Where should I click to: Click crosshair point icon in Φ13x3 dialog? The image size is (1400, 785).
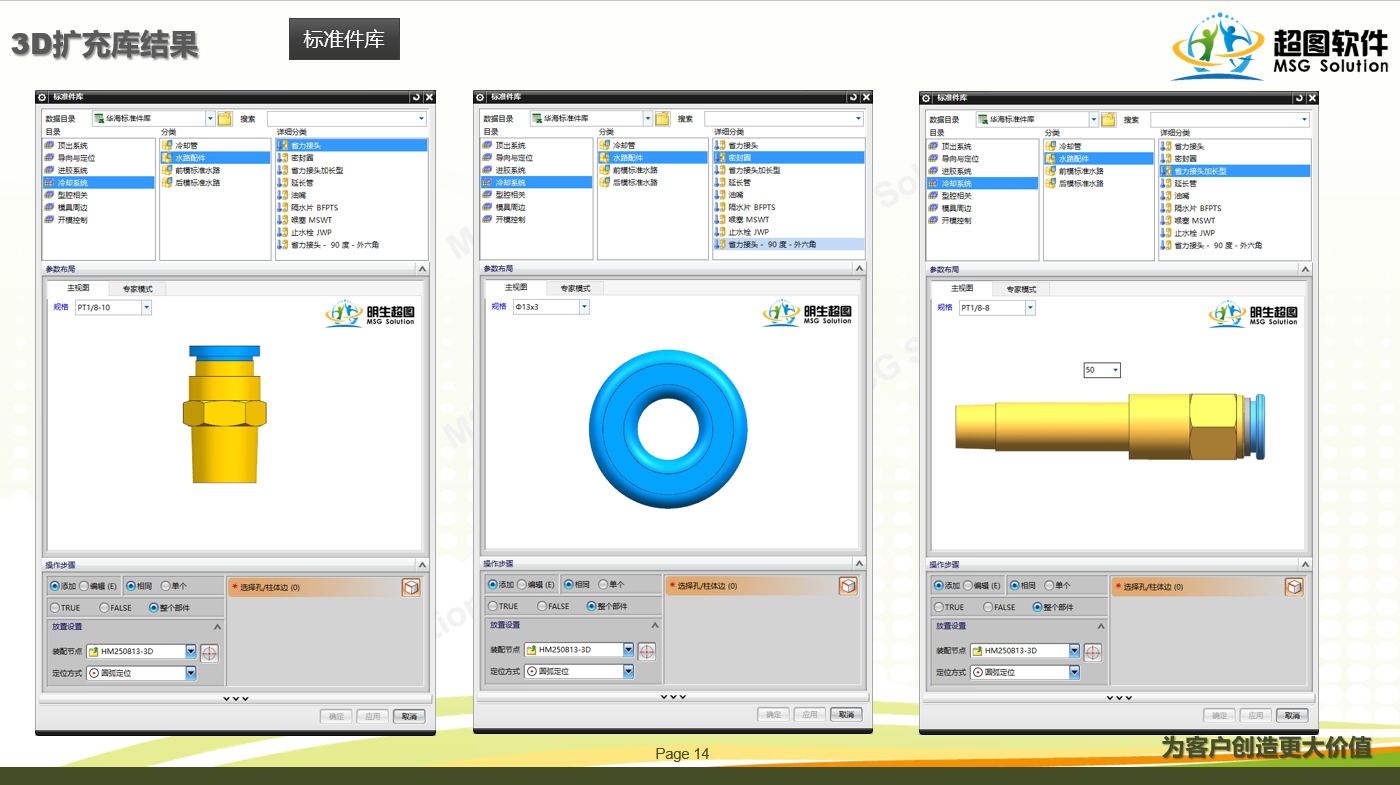point(647,652)
